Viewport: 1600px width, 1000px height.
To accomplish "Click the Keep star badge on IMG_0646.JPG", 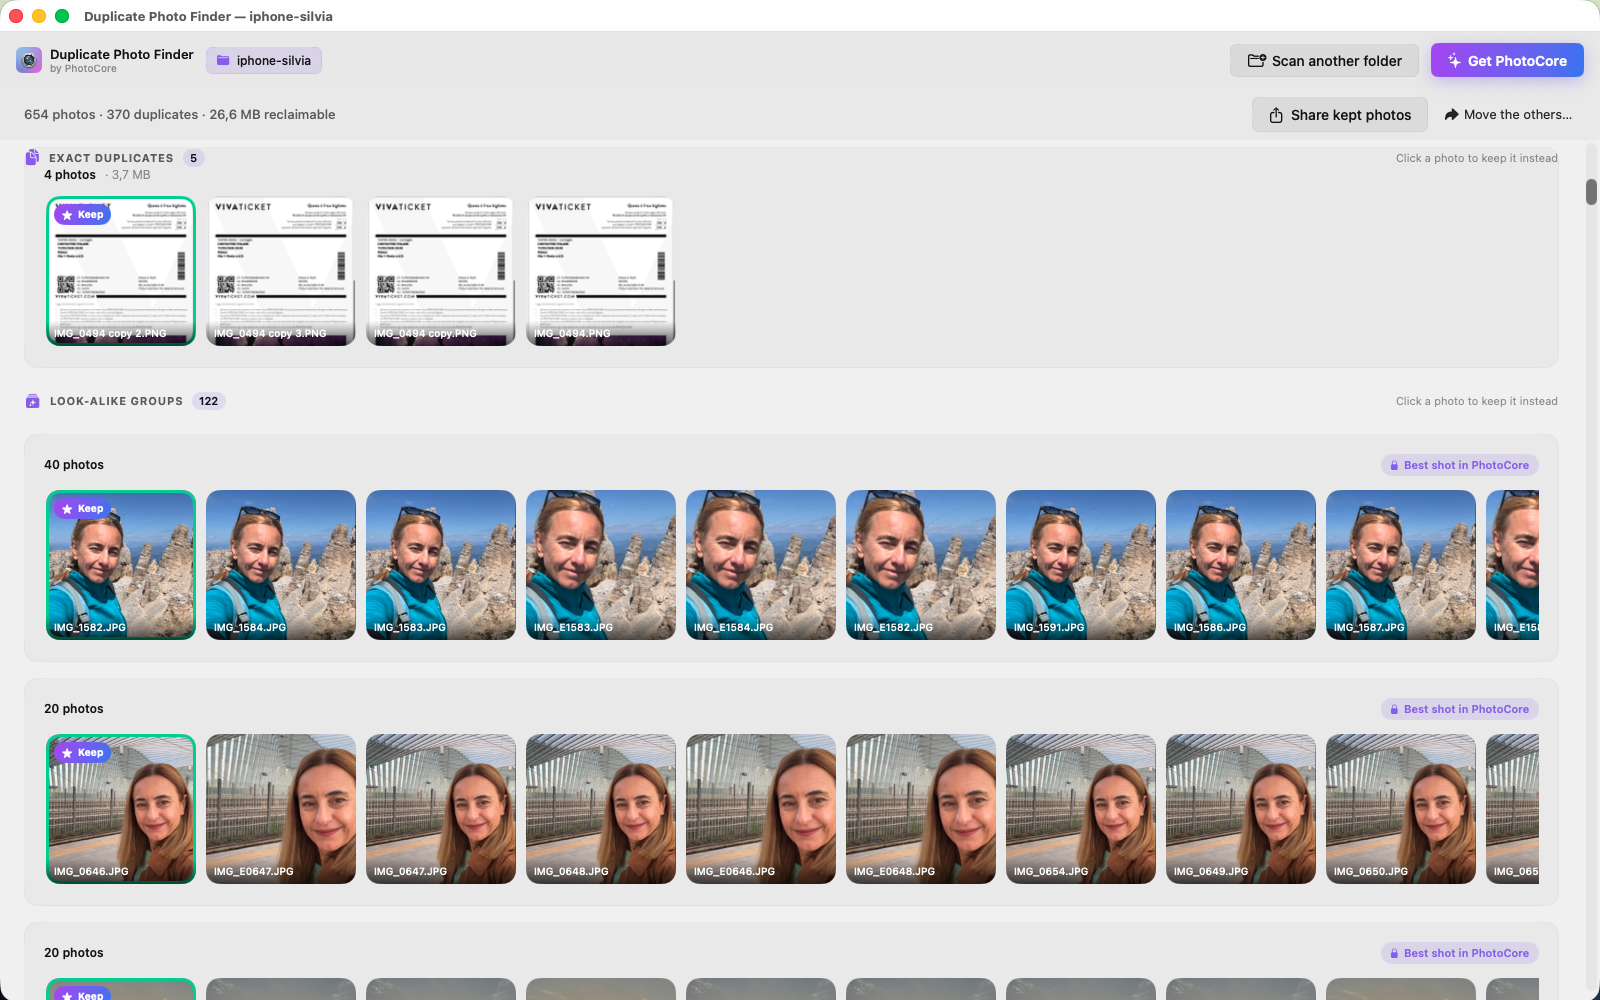I will point(82,753).
